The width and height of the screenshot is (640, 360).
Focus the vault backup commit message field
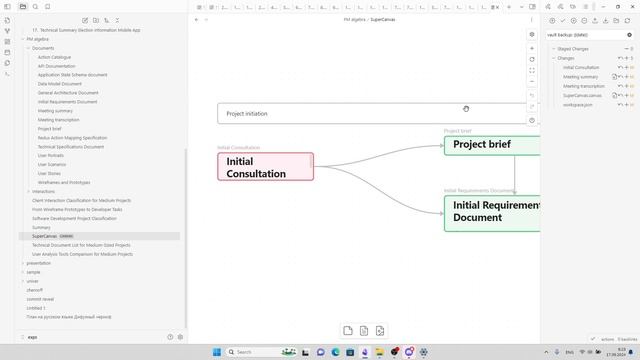pos(586,35)
